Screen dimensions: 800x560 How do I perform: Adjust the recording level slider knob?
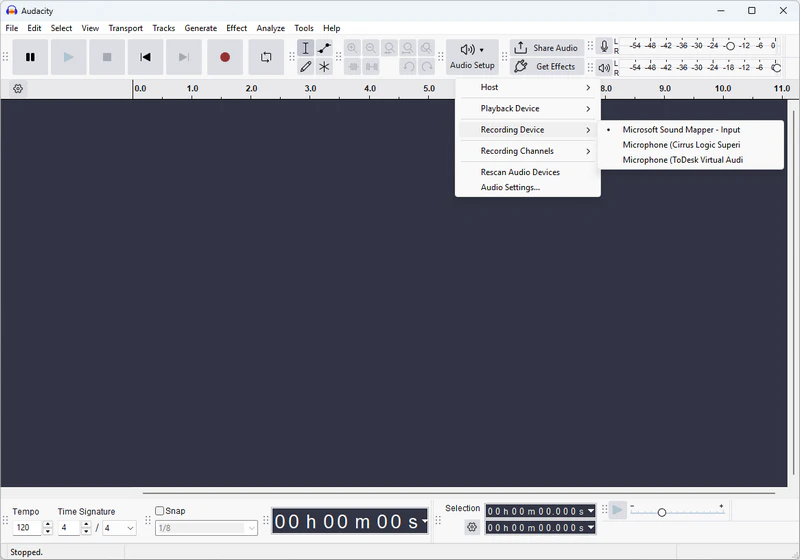(x=730, y=46)
